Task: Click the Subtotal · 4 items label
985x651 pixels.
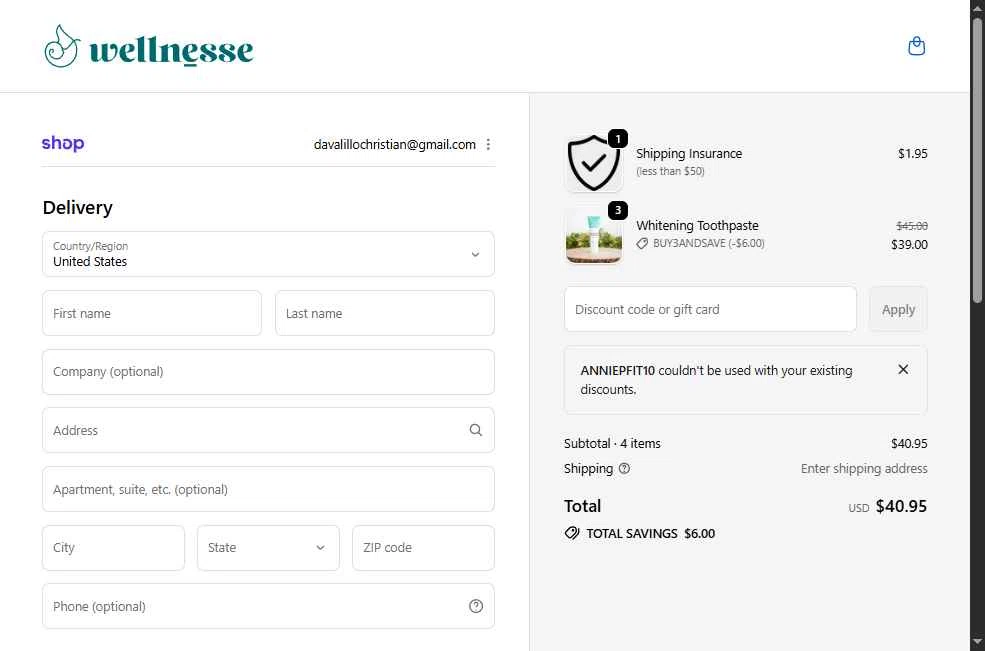Action: (612, 444)
